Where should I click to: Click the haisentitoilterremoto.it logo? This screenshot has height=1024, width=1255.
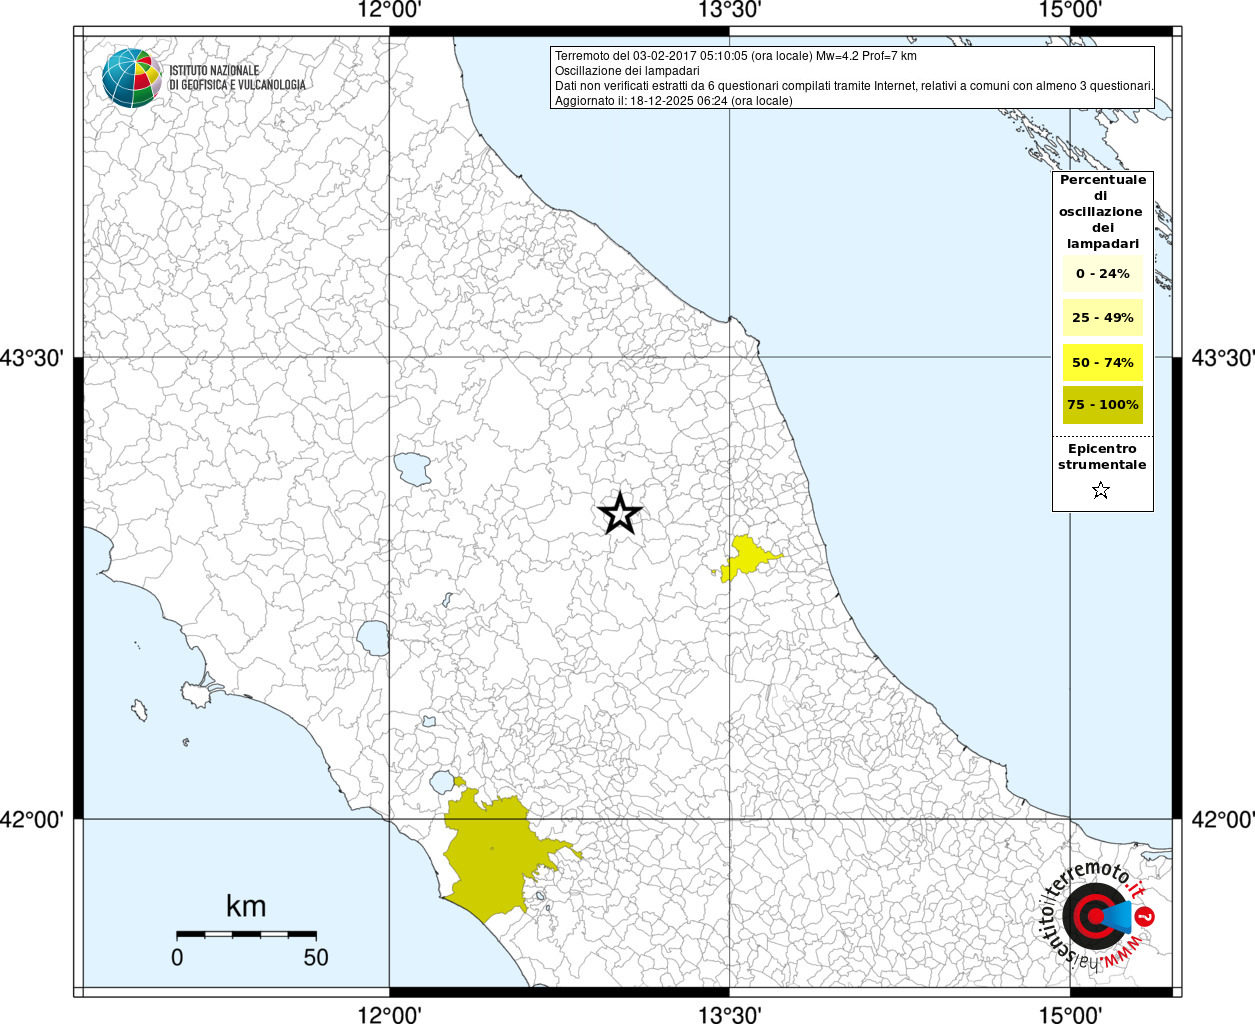[x=1099, y=913]
